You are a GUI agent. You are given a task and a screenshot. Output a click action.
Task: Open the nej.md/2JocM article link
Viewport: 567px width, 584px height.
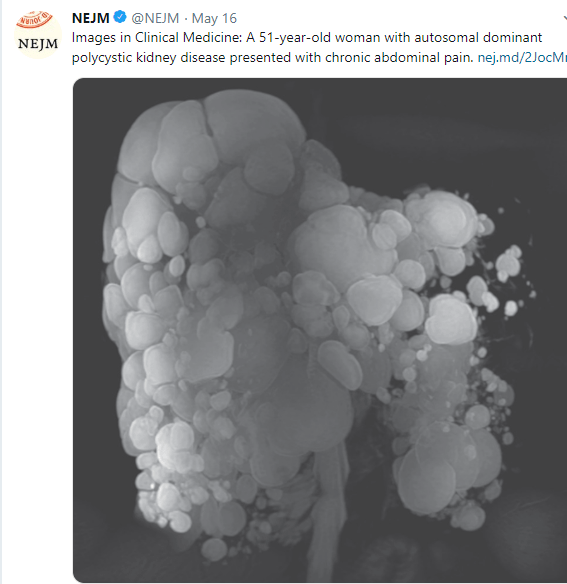pos(522,58)
